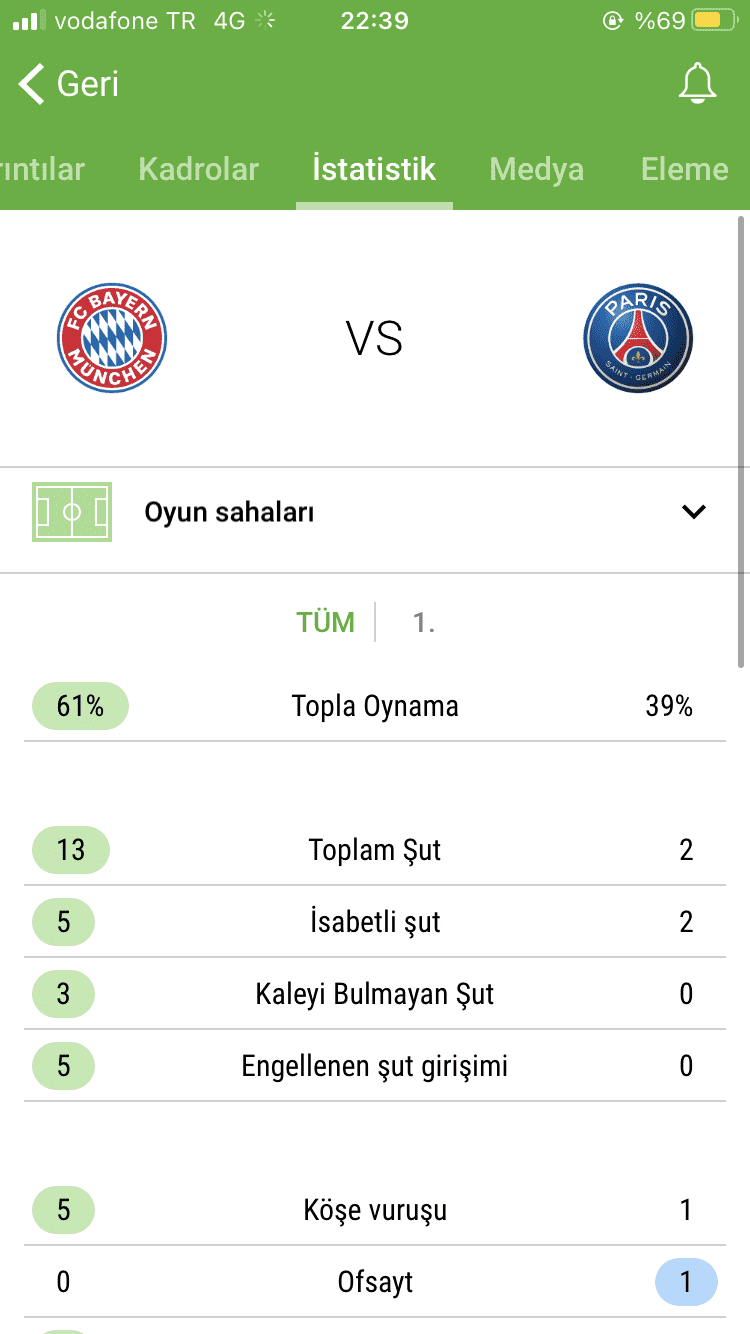This screenshot has height=1334, width=750.
Task: Switch stats to the 1. half filter
Action: [424, 622]
